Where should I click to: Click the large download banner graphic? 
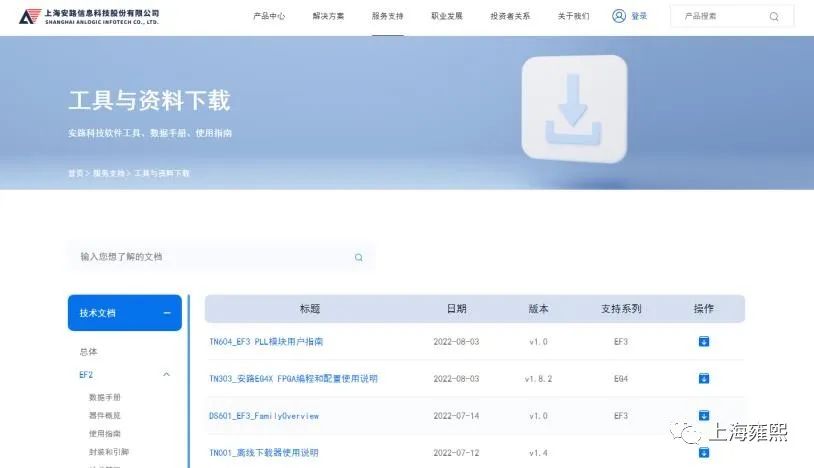click(574, 112)
